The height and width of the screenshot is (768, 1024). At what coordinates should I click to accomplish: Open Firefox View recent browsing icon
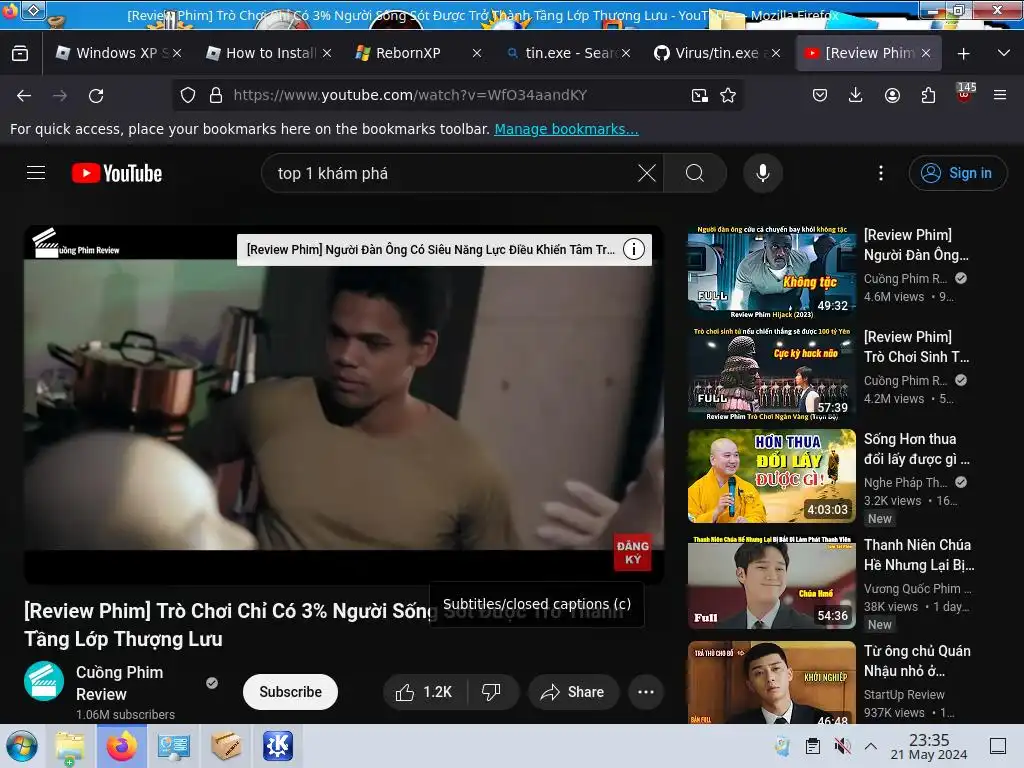click(20, 53)
